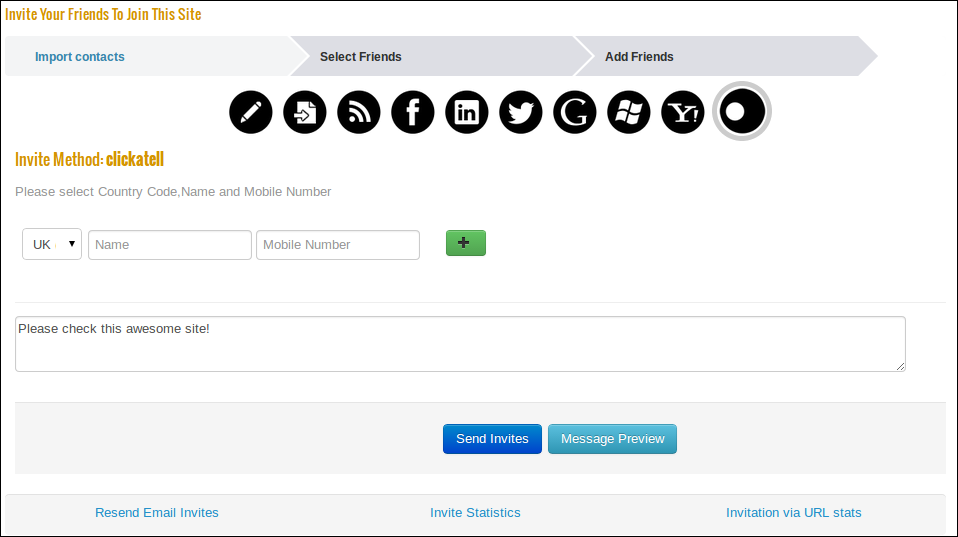Viewport: 958px width, 537px height.
Task: Open the Add Friends step
Action: click(x=639, y=57)
